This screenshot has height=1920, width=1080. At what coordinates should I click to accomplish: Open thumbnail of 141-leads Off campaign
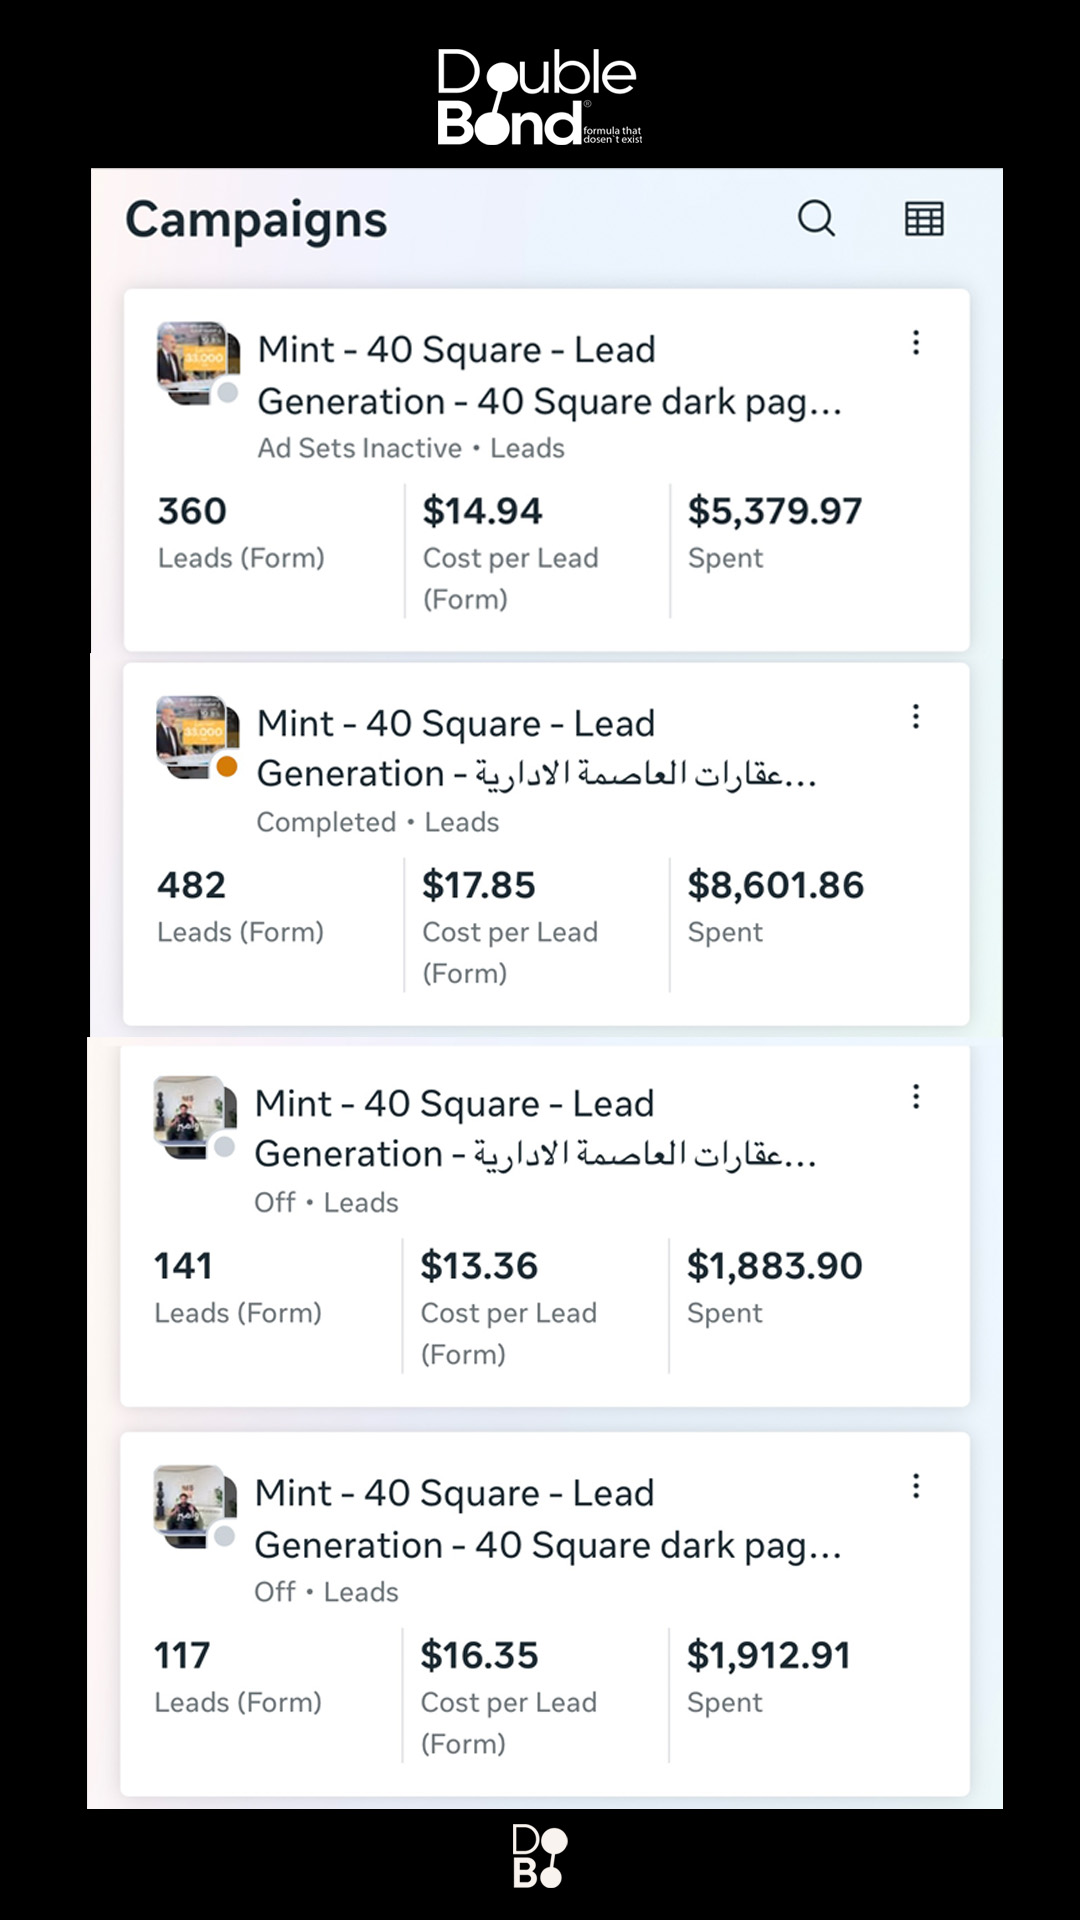tap(194, 1117)
